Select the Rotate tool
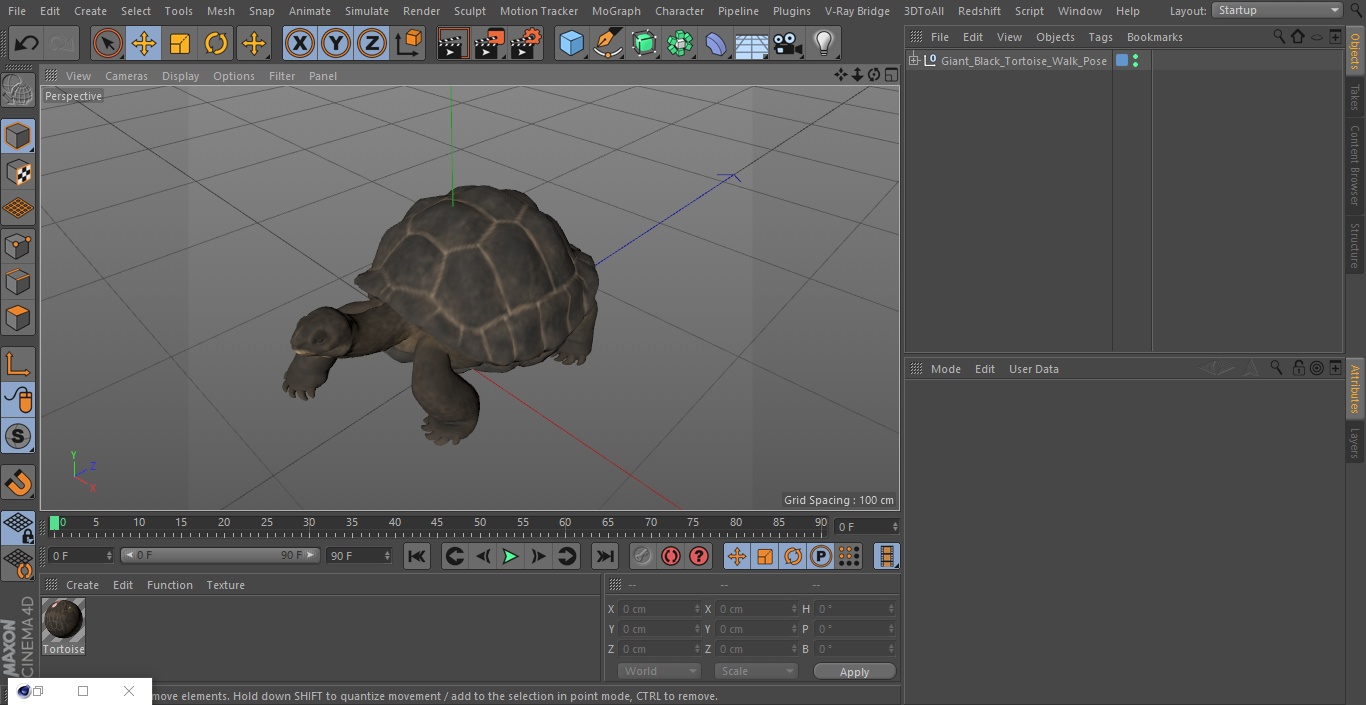1366x705 pixels. pyautogui.click(x=216, y=43)
